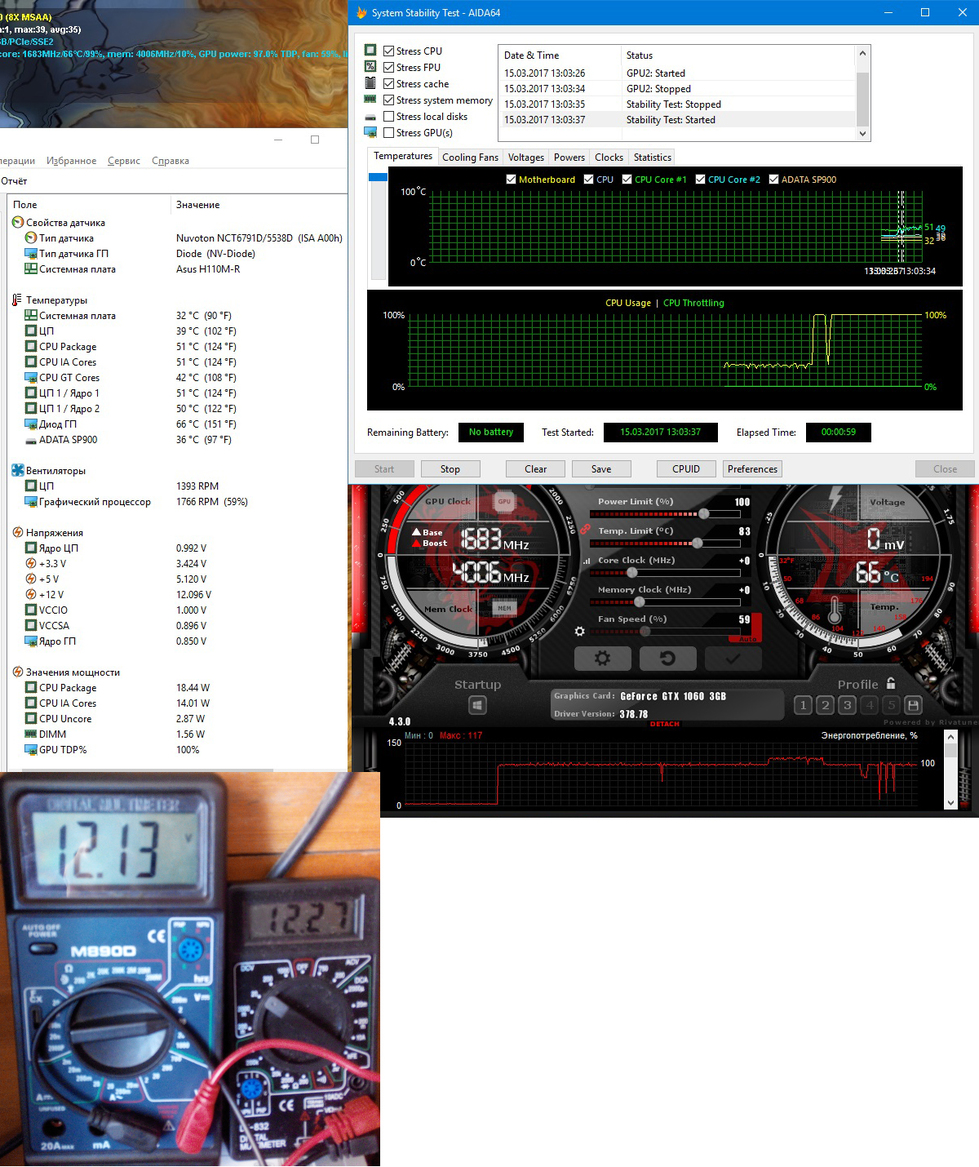The width and height of the screenshot is (979, 1167).
Task: Click the Profile padlock icon
Action: pos(891,683)
